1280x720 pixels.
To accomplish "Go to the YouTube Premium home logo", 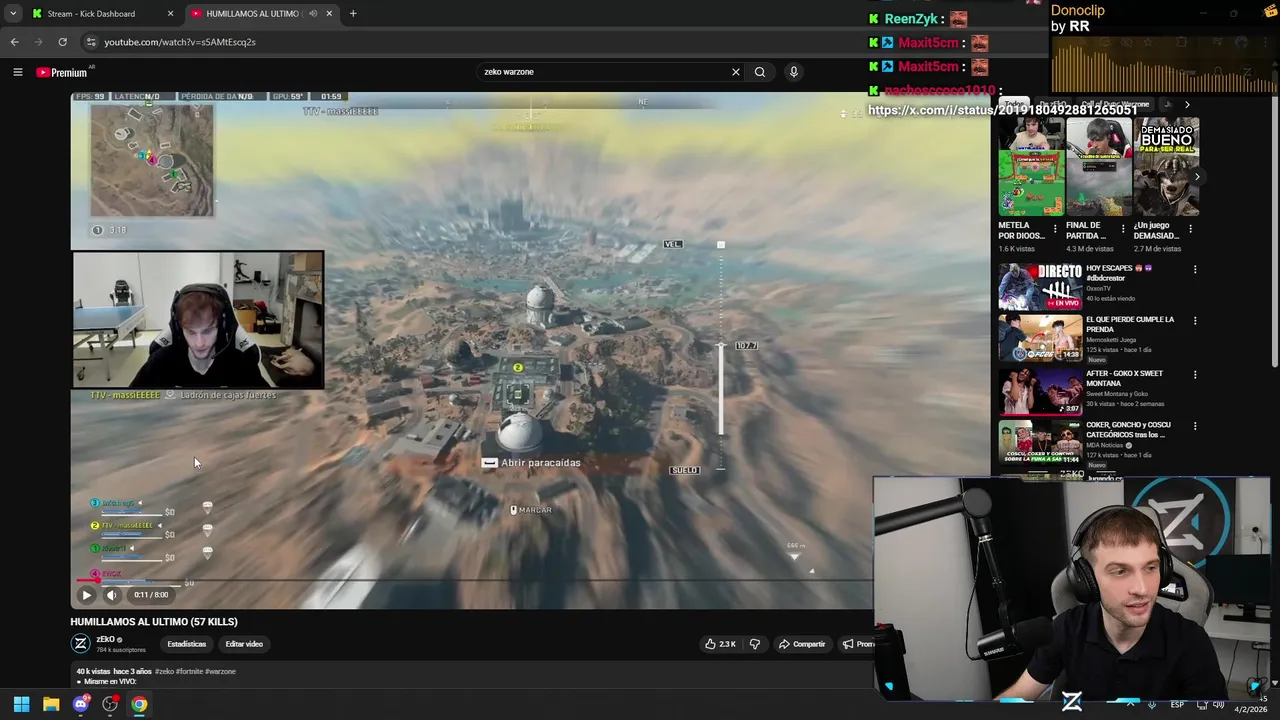I will click(62, 72).
